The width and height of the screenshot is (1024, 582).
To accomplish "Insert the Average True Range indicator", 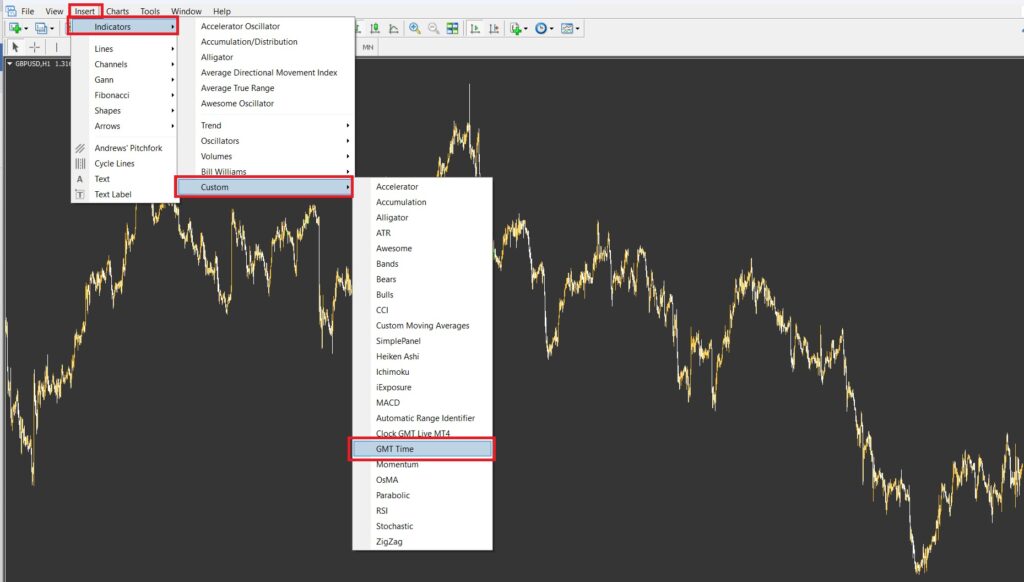I will [237, 88].
